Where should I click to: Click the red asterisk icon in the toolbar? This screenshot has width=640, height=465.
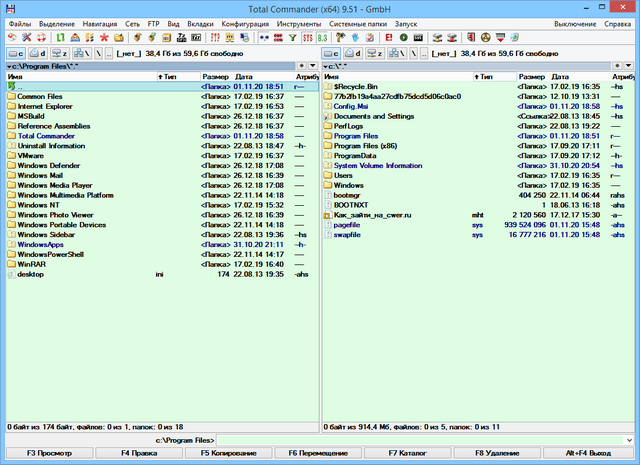103,37
